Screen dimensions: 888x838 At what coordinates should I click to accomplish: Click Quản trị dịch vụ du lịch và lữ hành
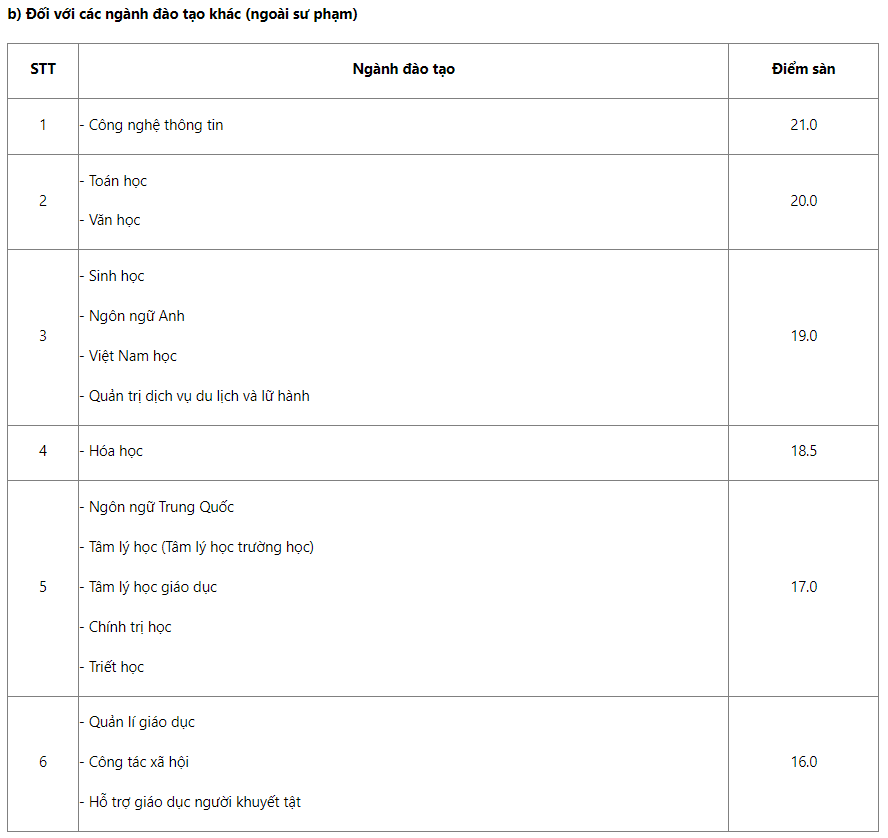tap(199, 396)
